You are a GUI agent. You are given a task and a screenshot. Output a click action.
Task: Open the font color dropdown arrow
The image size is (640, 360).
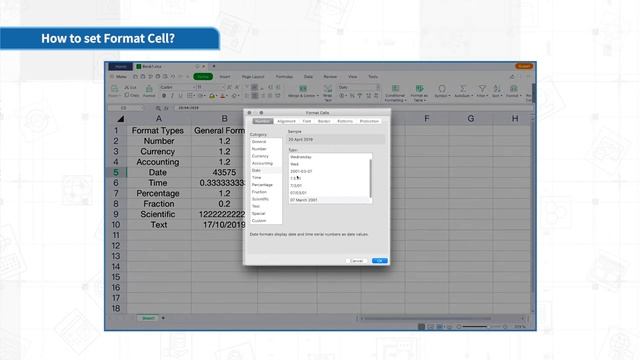[x=227, y=96]
